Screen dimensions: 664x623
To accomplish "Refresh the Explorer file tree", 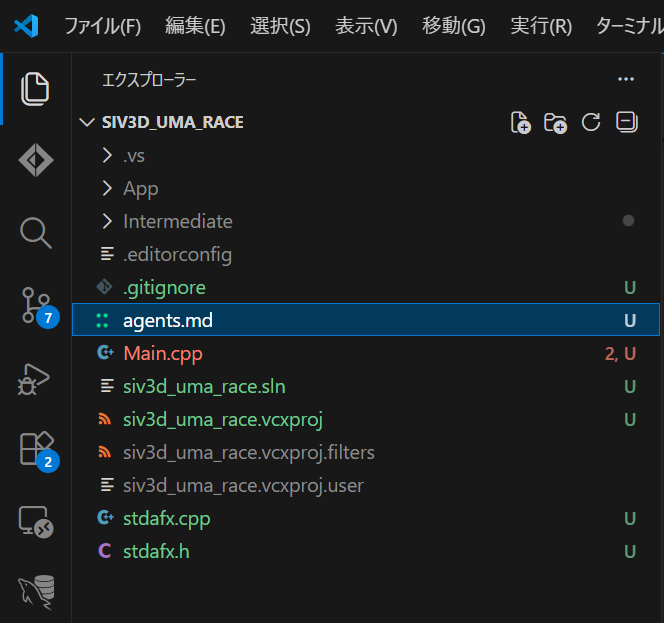I will coord(591,122).
